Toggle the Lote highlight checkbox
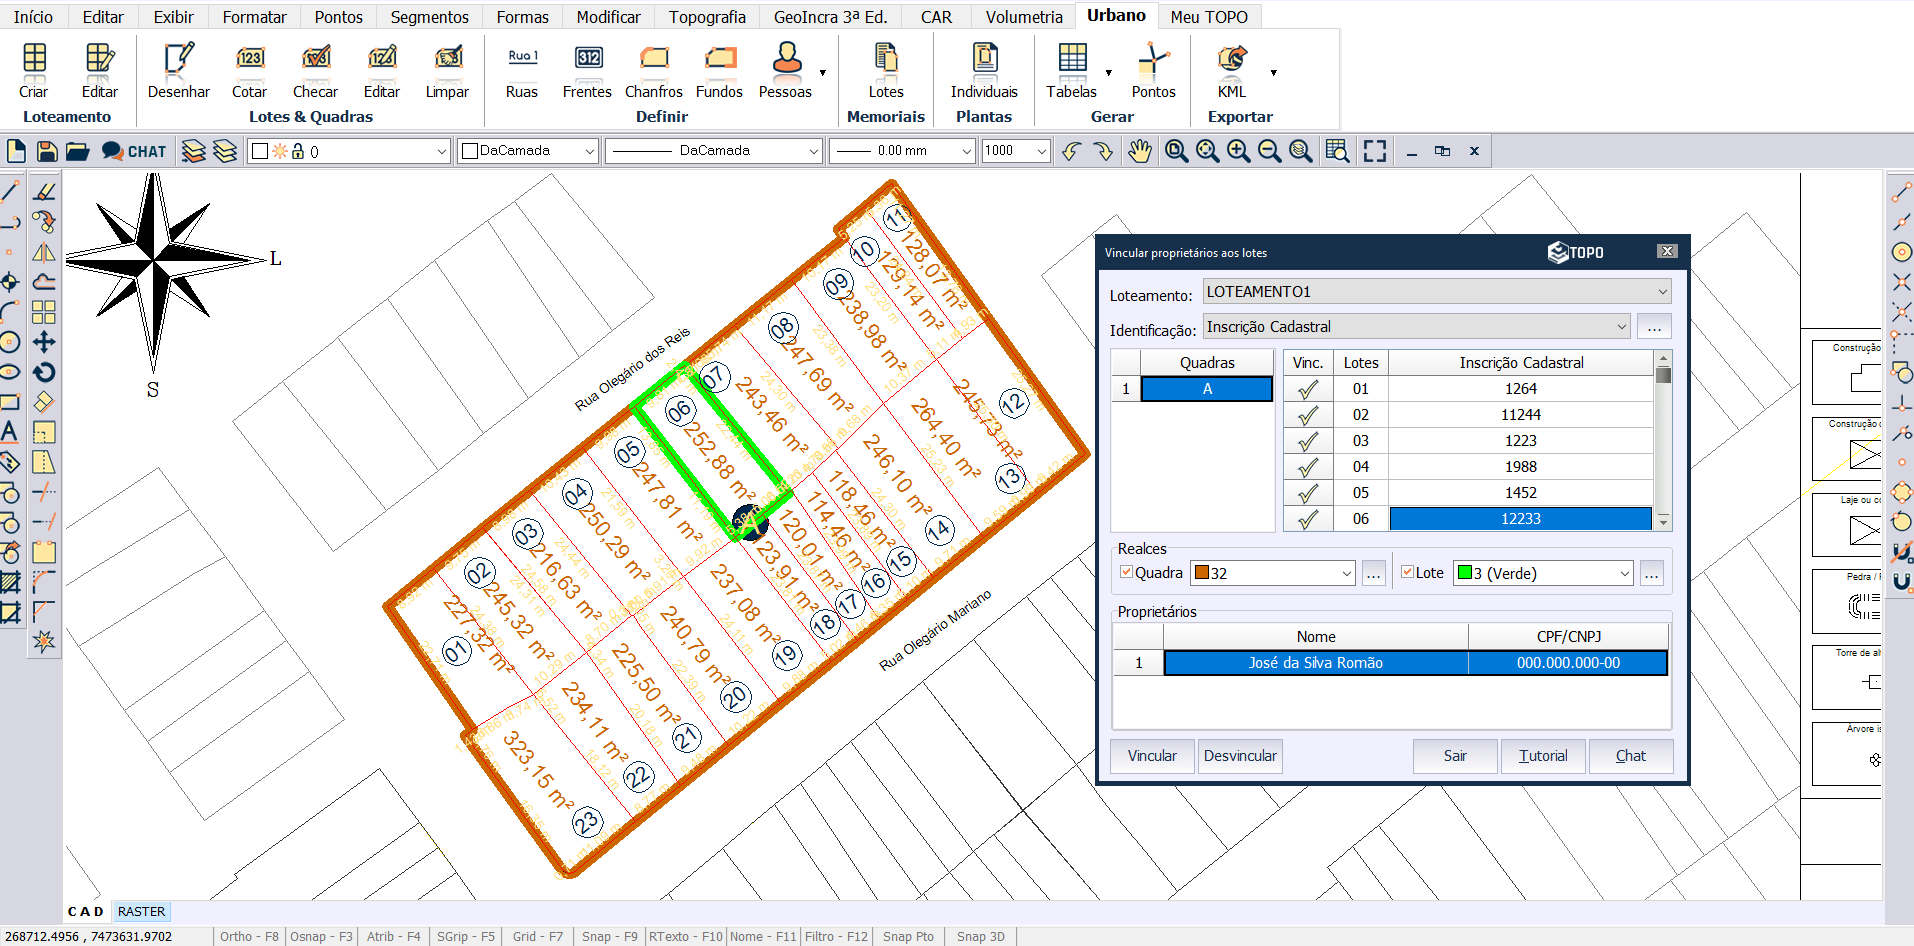This screenshot has width=1914, height=946. point(1408,572)
